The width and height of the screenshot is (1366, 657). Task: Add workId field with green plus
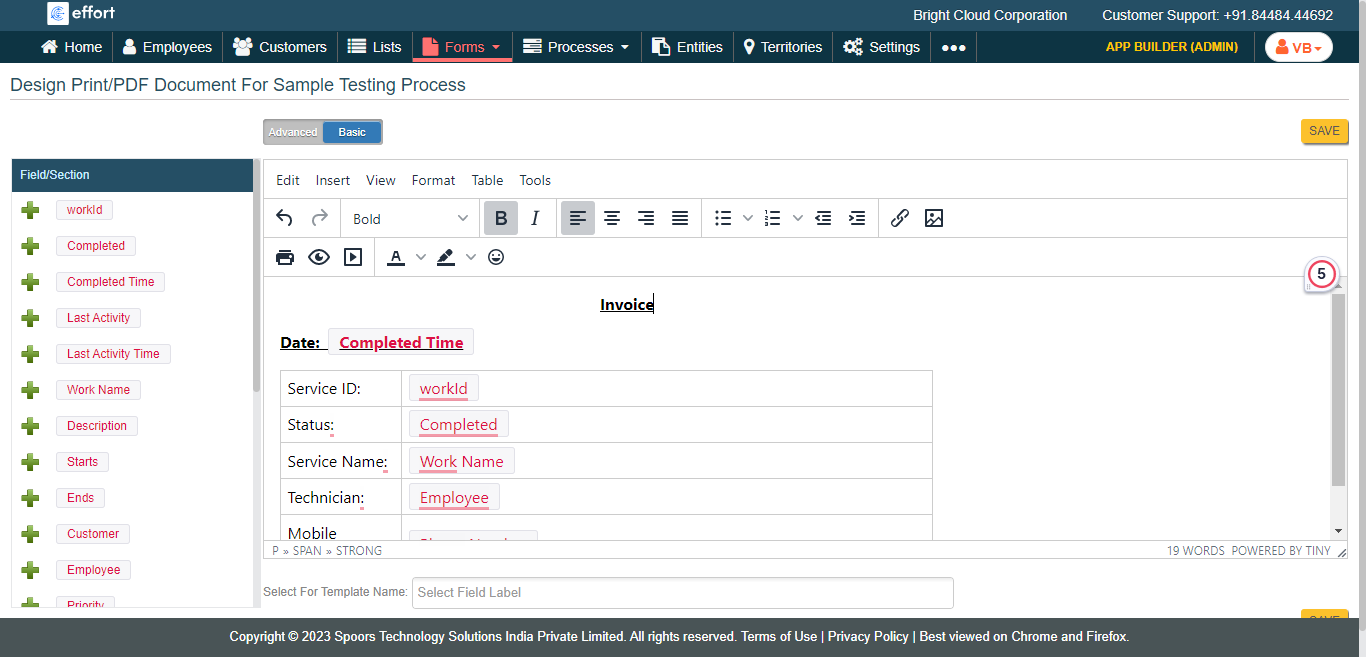pos(30,210)
